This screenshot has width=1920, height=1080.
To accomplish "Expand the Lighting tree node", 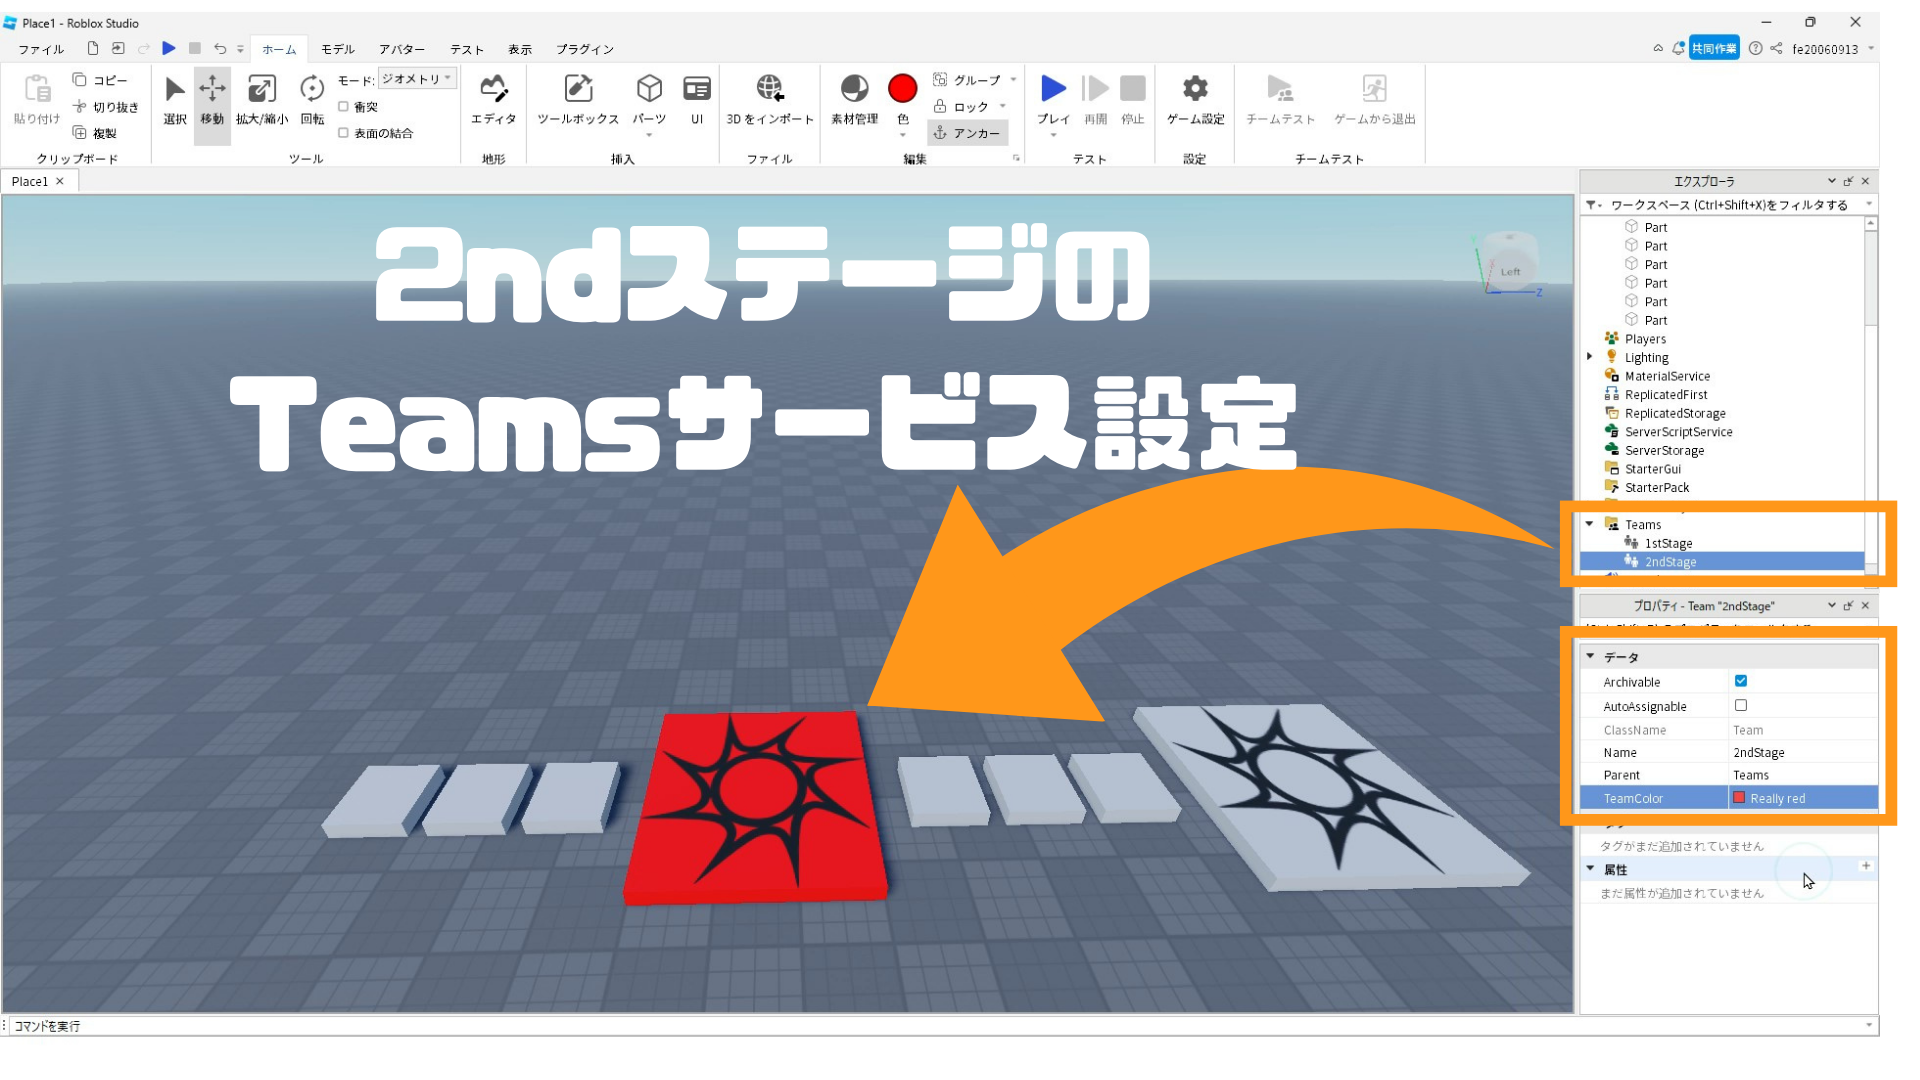I will click(x=1590, y=357).
